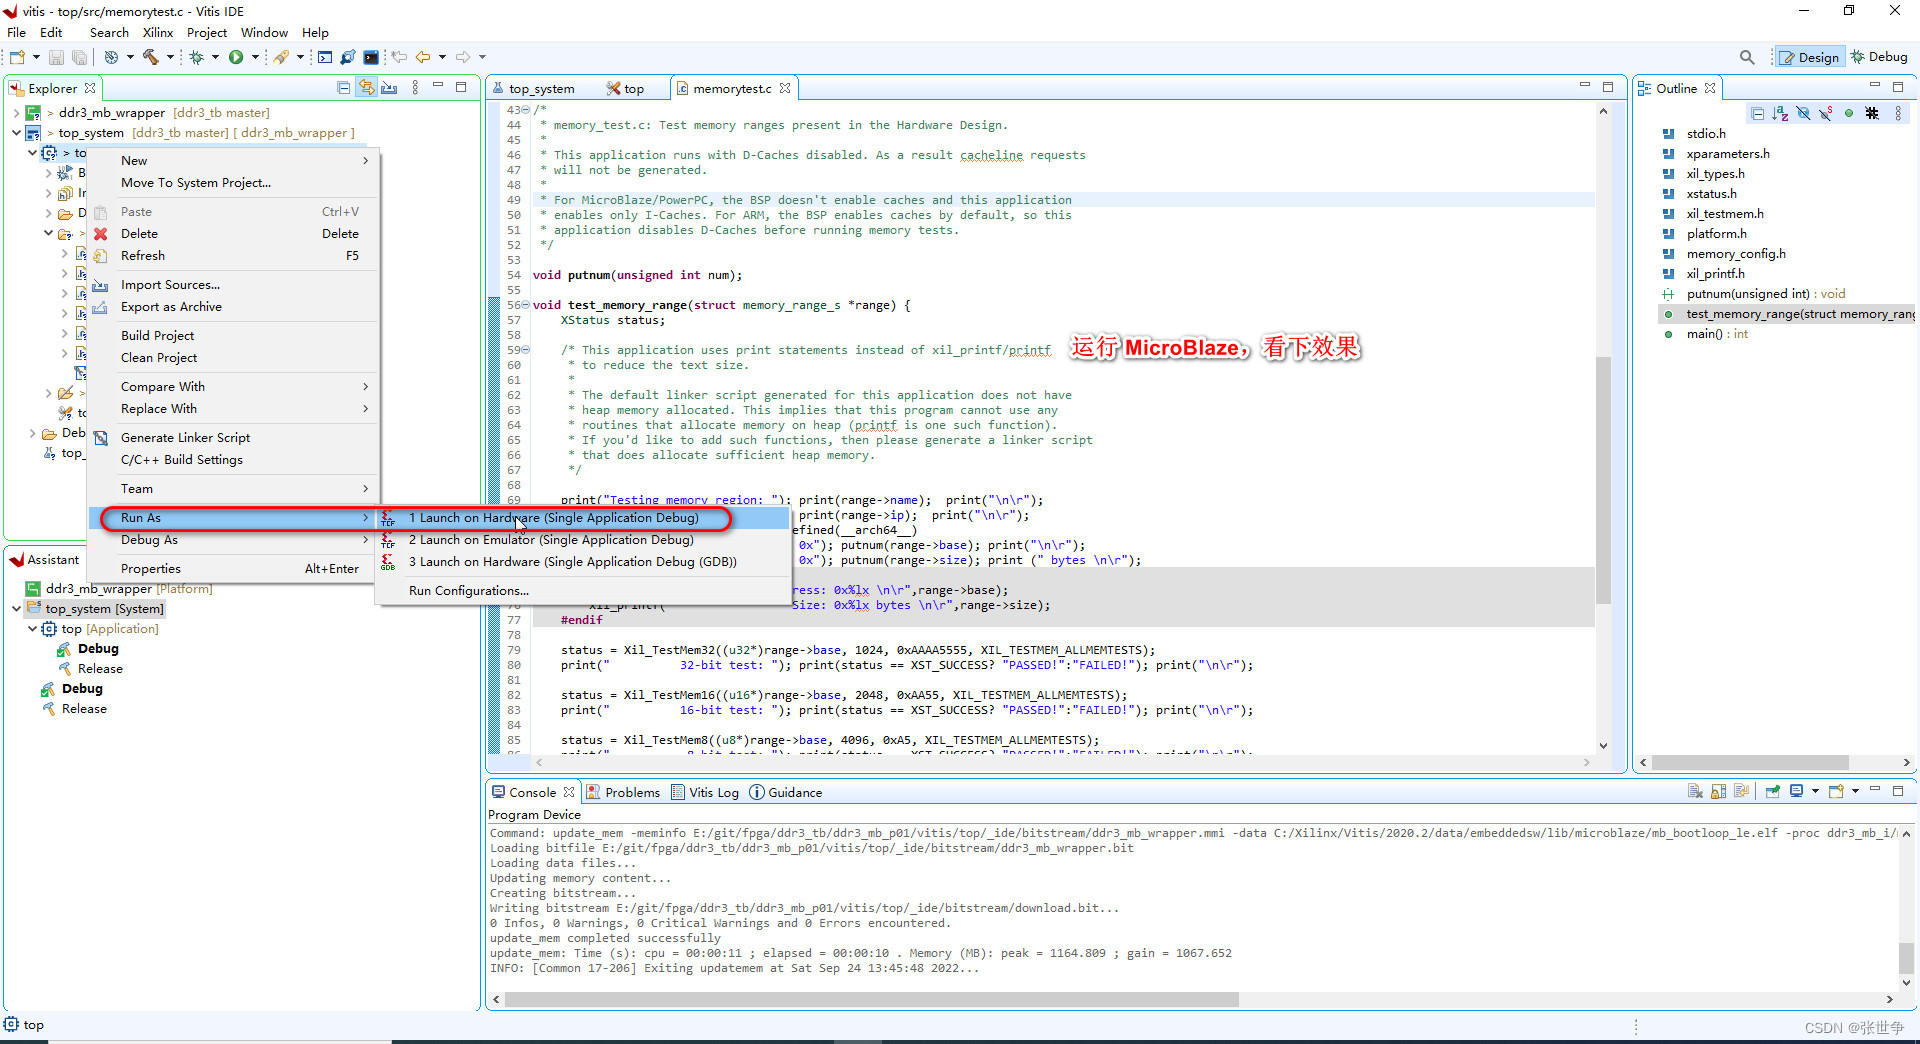Image resolution: width=1920 pixels, height=1044 pixels.
Task: Switch to Debug perspective button
Action: [x=1881, y=57]
